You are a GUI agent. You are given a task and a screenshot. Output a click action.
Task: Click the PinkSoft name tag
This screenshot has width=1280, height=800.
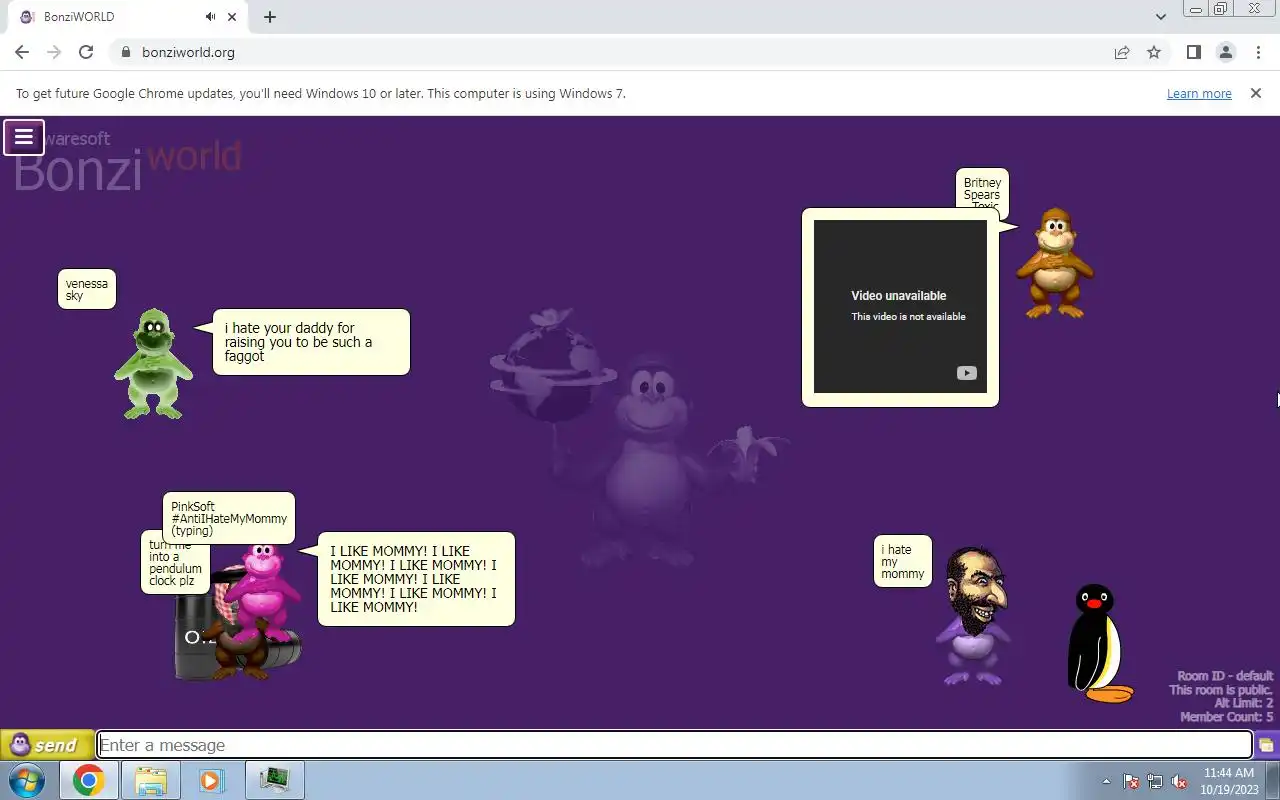pos(229,518)
